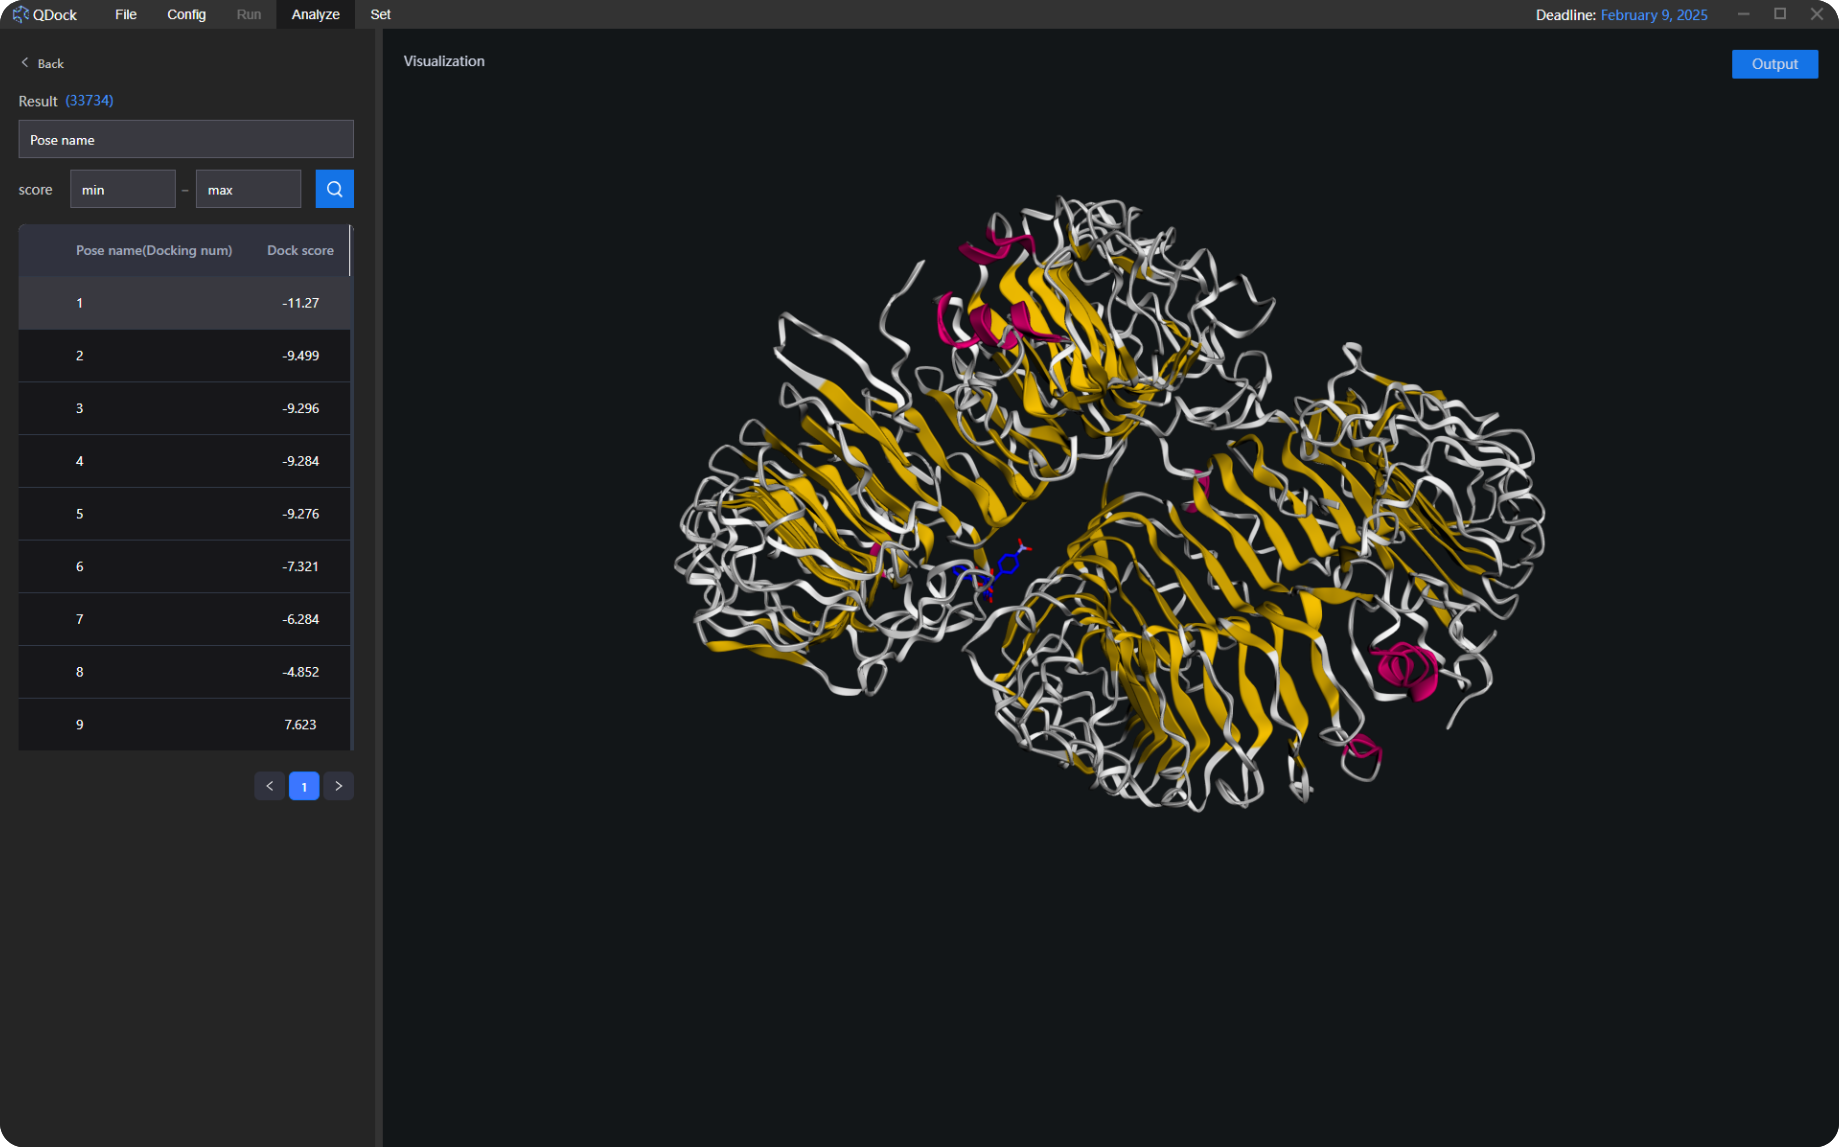Viewport: 1839px width, 1147px height.
Task: Sort by Dock score column header
Action: [x=300, y=250]
